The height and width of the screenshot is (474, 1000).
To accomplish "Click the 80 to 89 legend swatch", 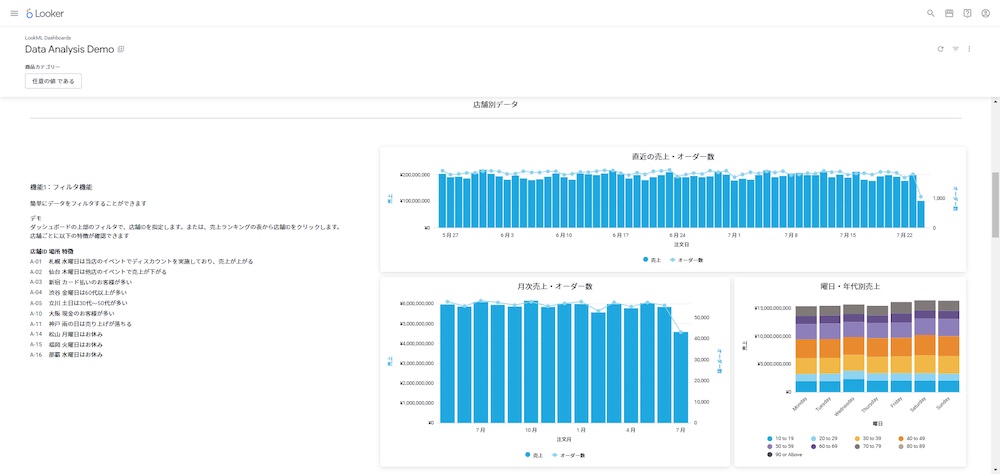I will point(901,447).
